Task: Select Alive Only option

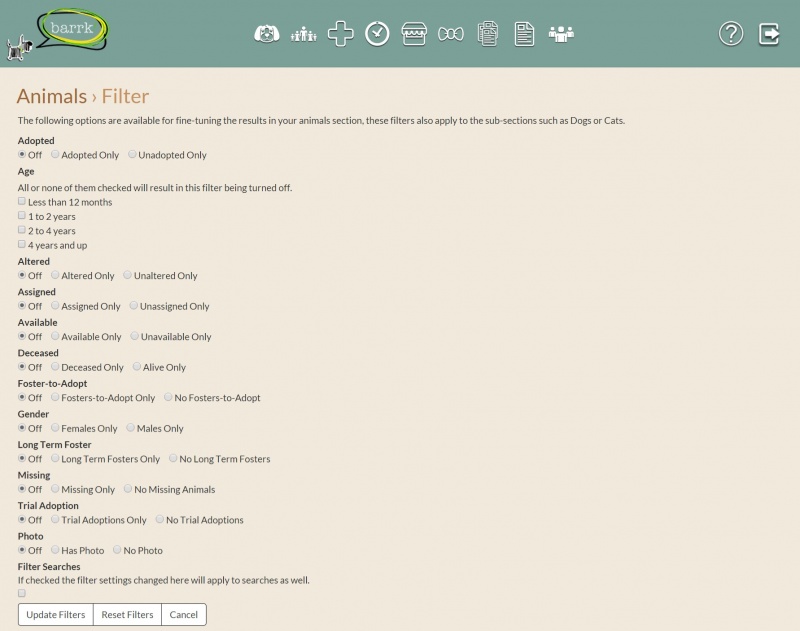Action: tap(137, 366)
